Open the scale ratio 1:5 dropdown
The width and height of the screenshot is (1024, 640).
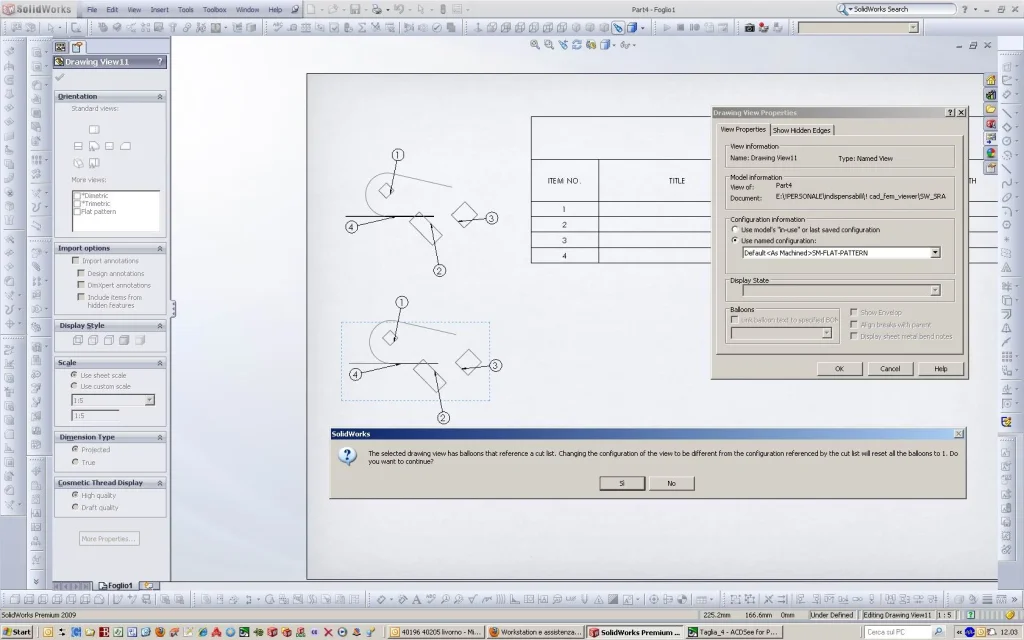149,400
